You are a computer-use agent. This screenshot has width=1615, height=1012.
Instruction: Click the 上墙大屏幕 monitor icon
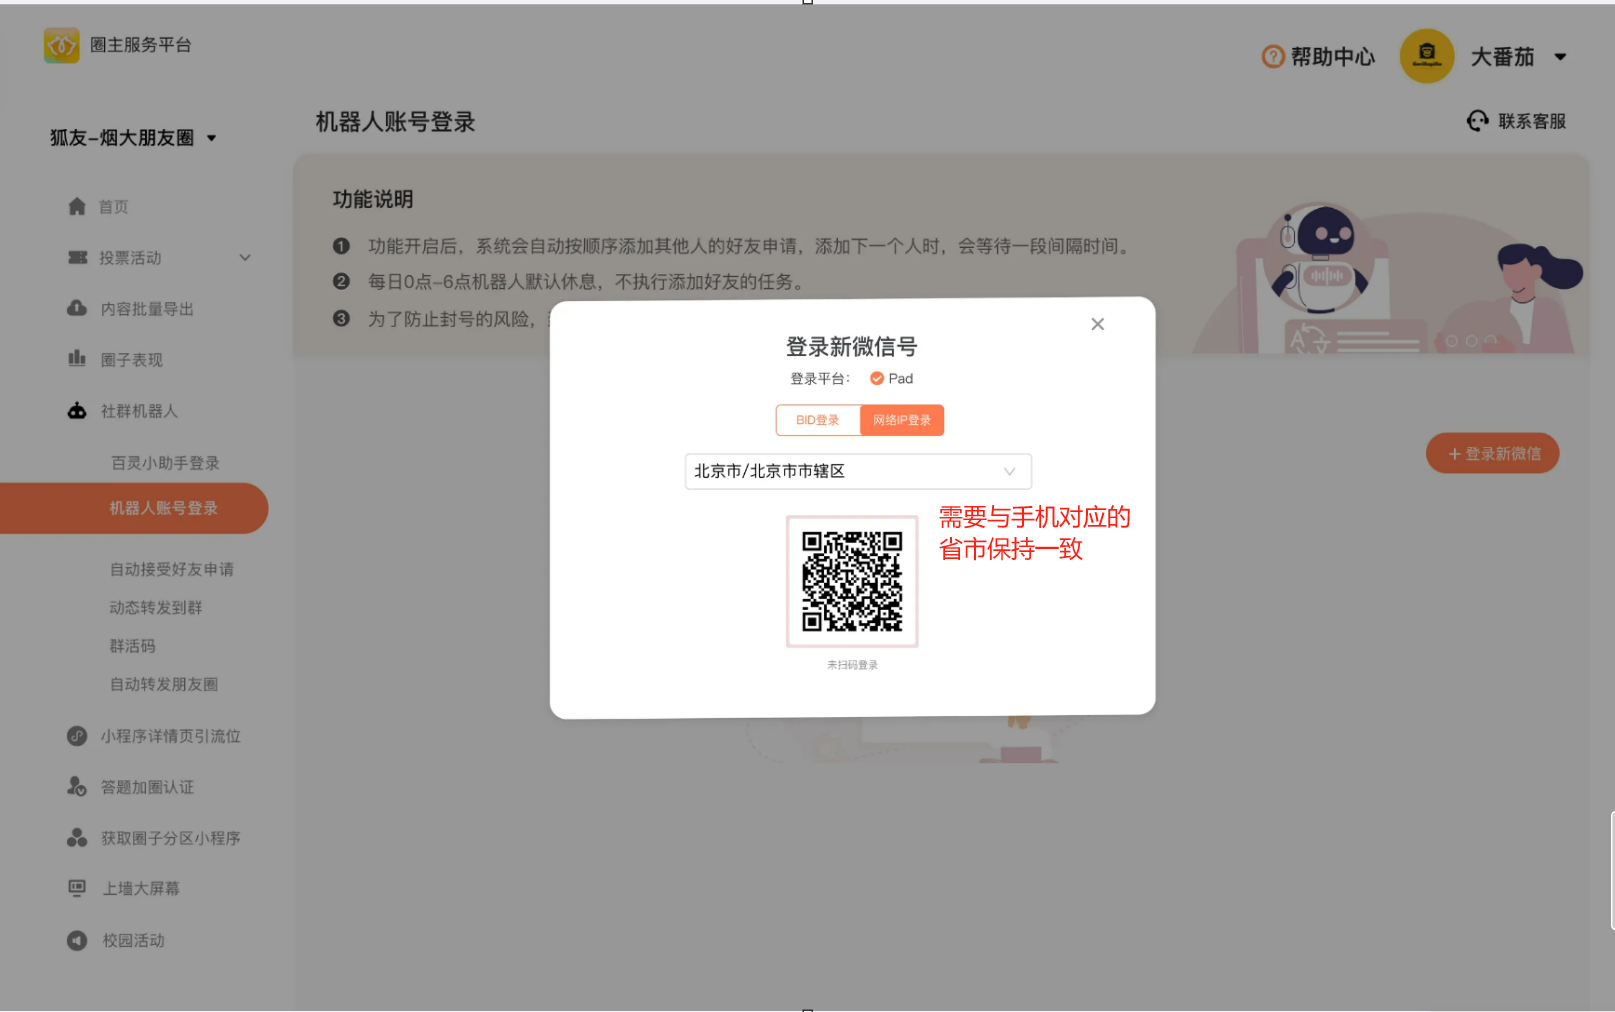[x=77, y=888]
